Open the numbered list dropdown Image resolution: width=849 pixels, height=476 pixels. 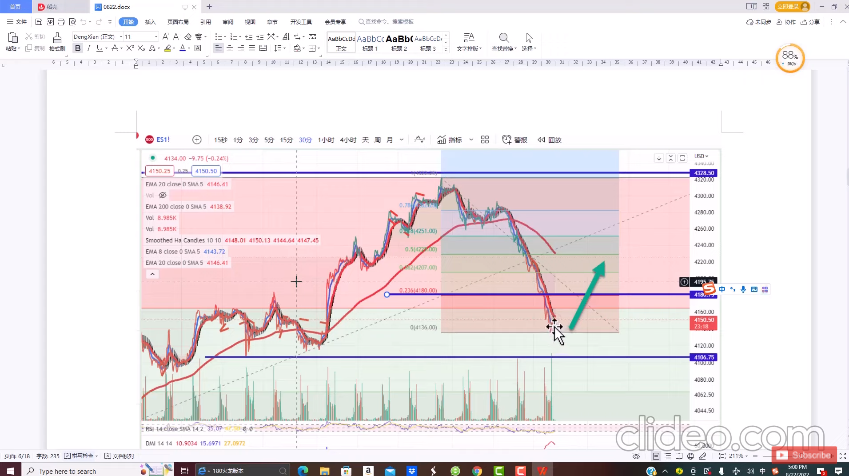tap(239, 37)
